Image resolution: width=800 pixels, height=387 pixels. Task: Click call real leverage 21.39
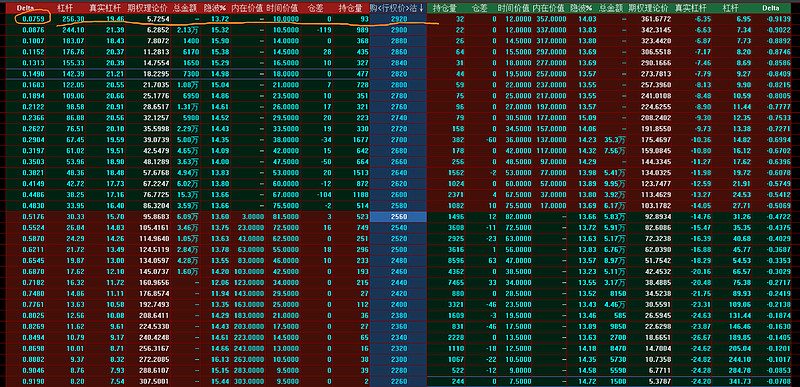[115, 30]
